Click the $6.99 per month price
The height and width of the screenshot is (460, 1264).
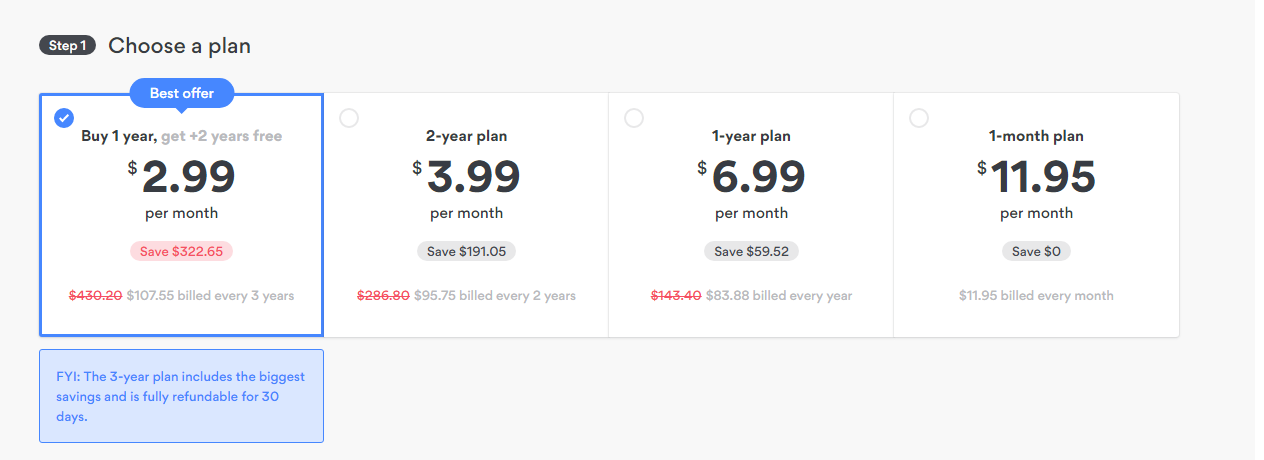click(x=751, y=178)
